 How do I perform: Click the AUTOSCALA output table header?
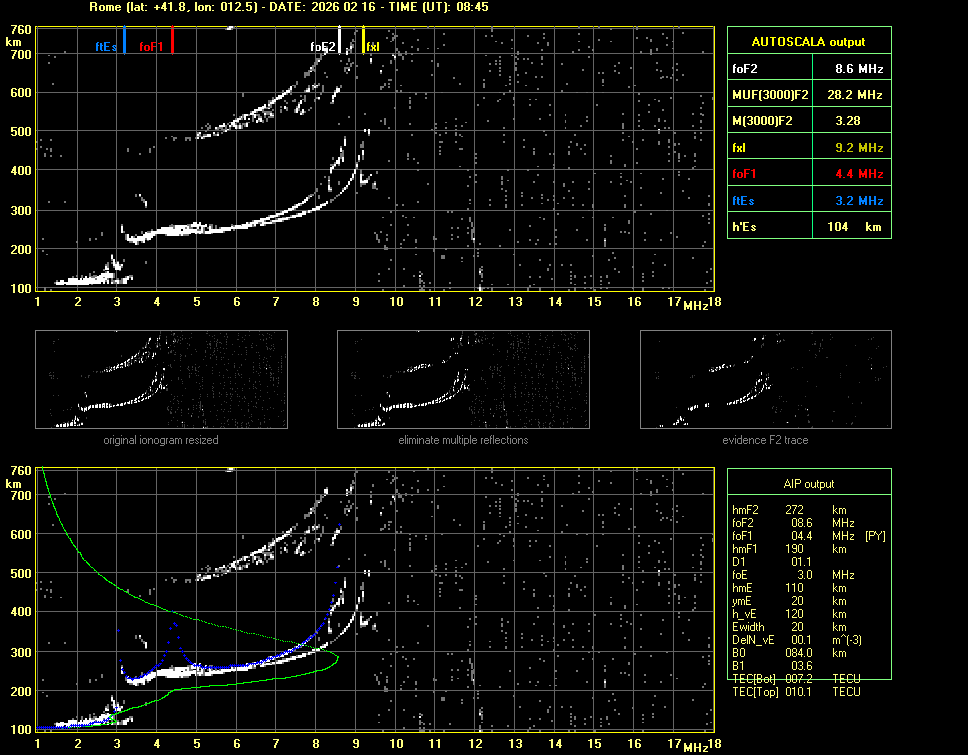808,42
